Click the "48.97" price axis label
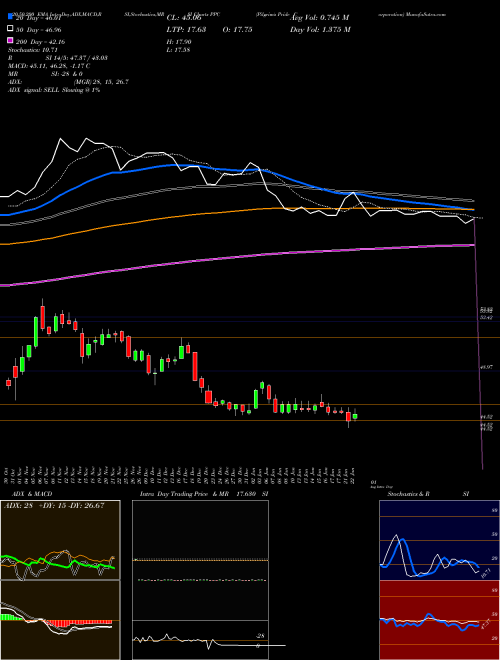The image size is (500, 660). [x=486, y=367]
